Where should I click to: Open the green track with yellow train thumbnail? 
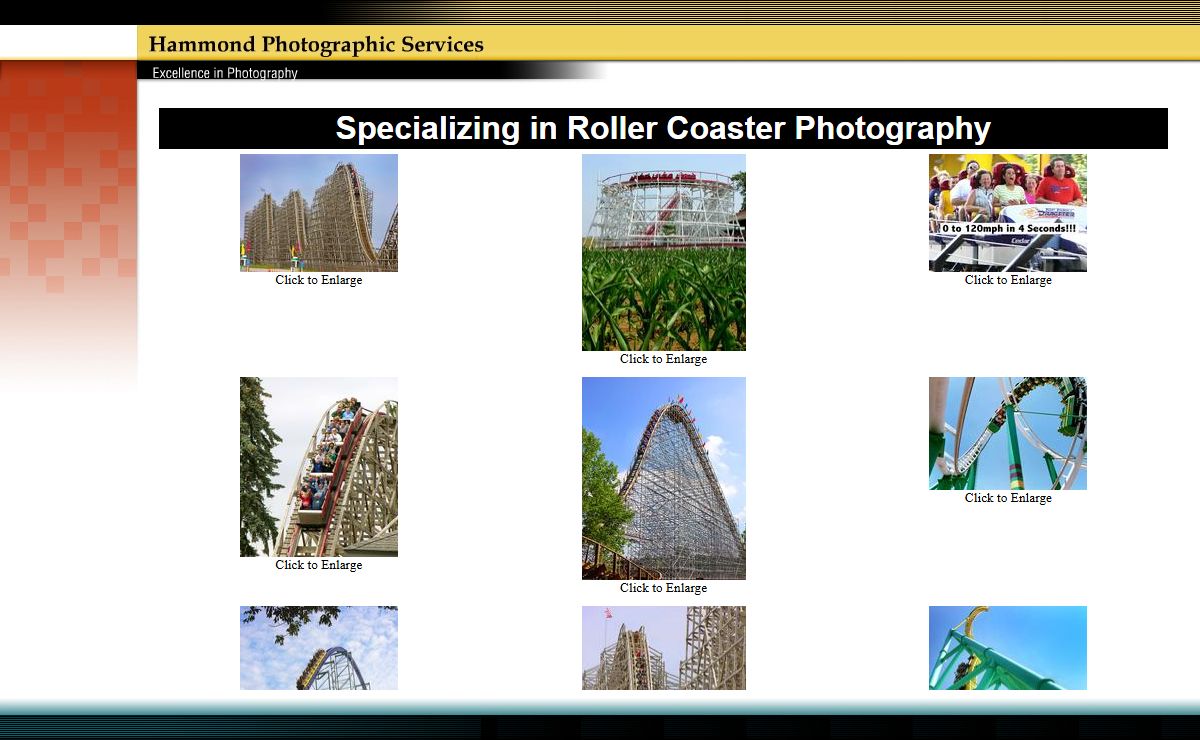1007,647
